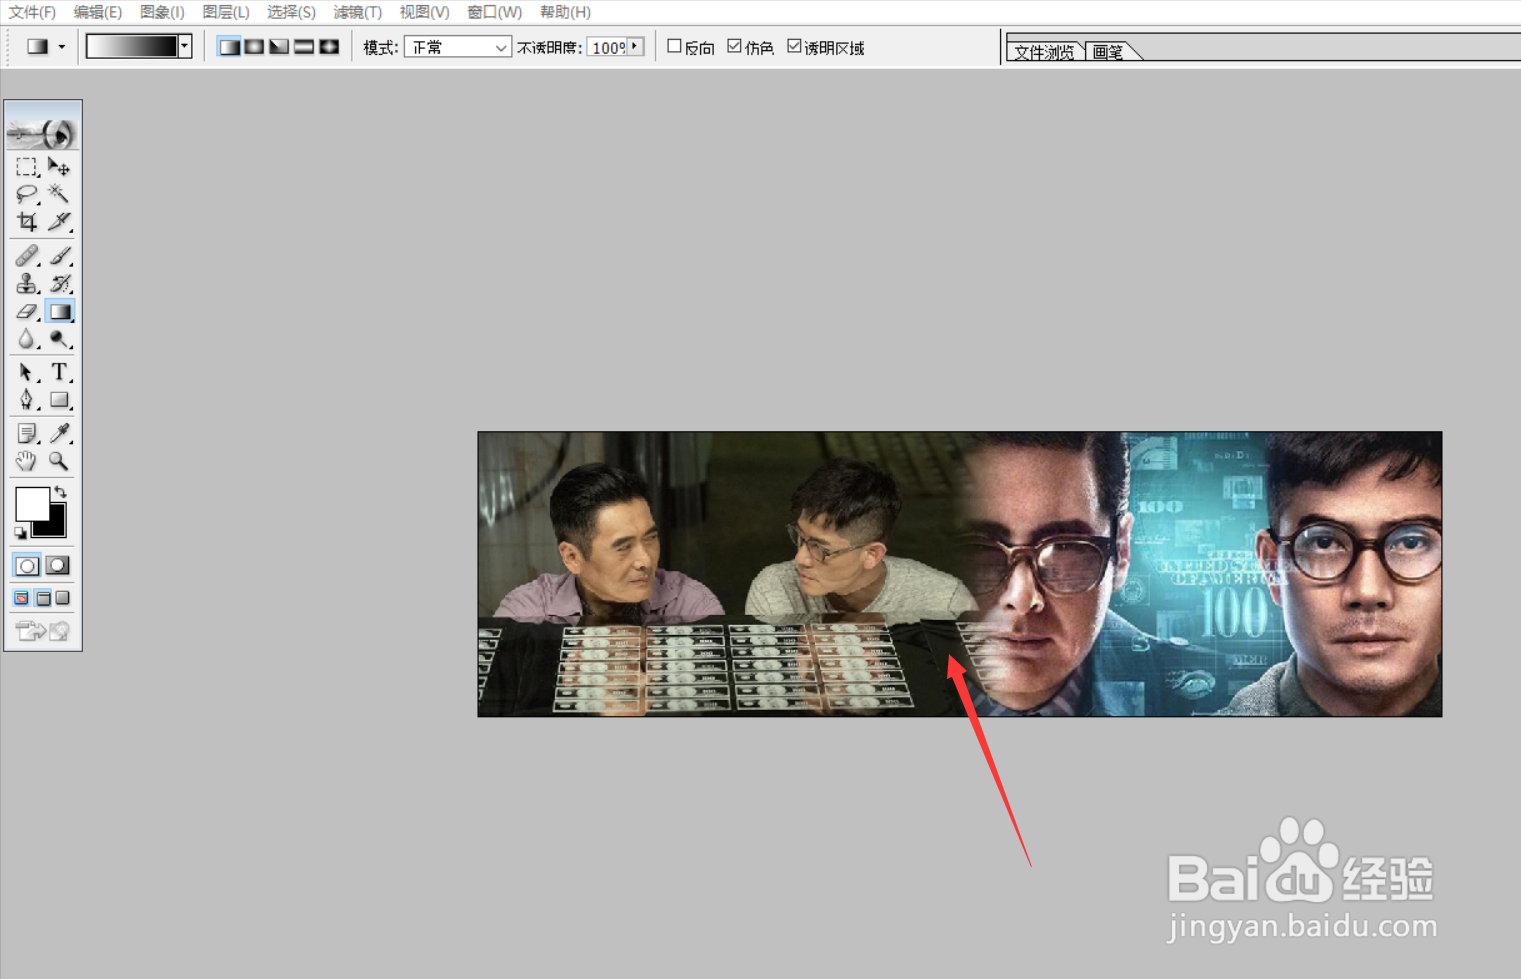Open the 视图(V) menu
Image resolution: width=1521 pixels, height=979 pixels.
425,12
